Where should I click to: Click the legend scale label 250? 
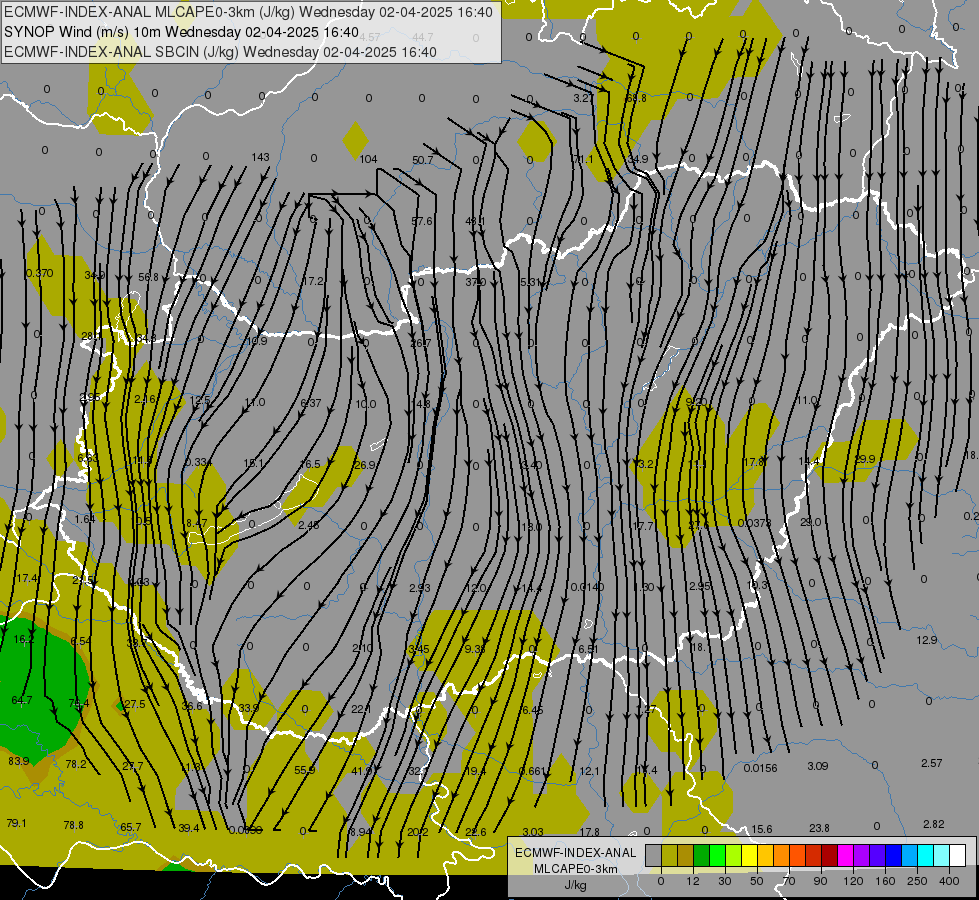[x=917, y=881]
